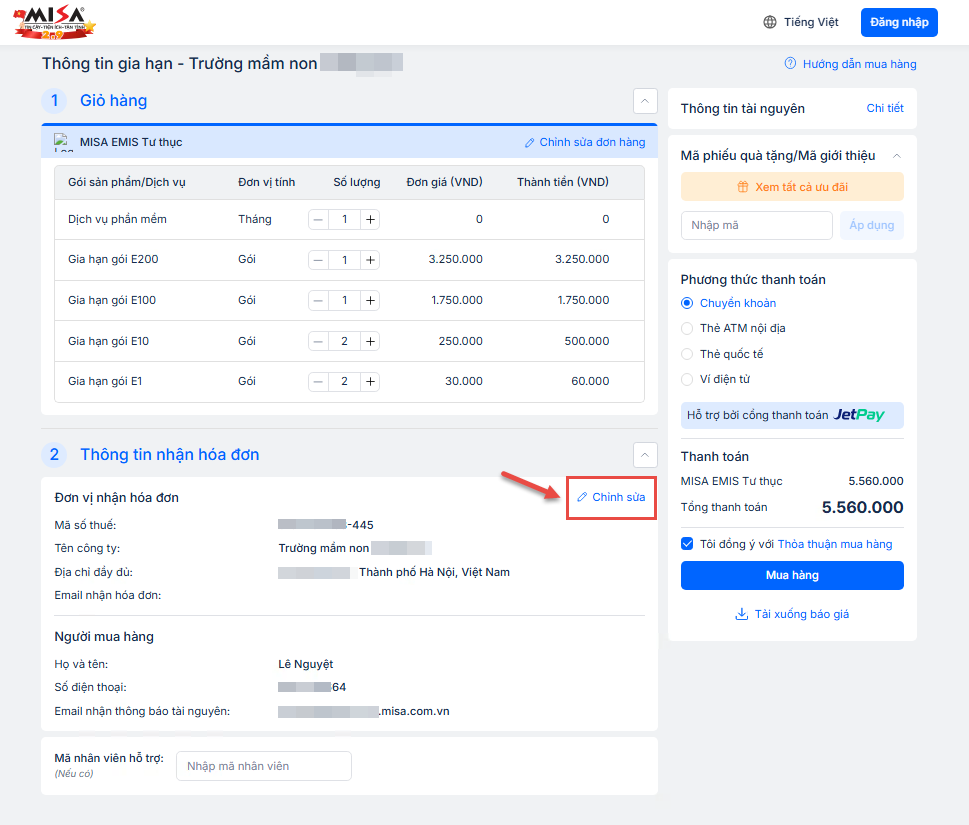Click the Phương thức thanh toán heading

(753, 280)
